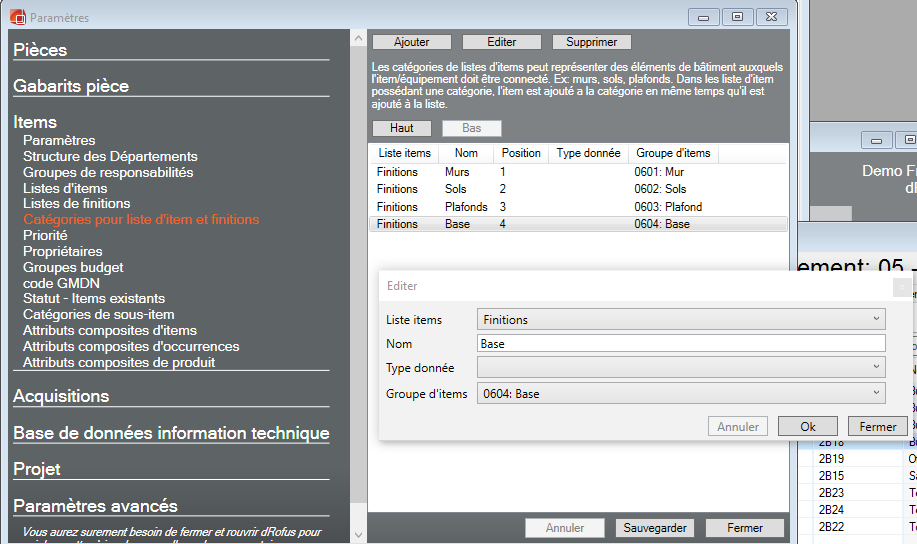Expand the Type donnée dropdown
Screen dimensions: 917x544
[681, 368]
